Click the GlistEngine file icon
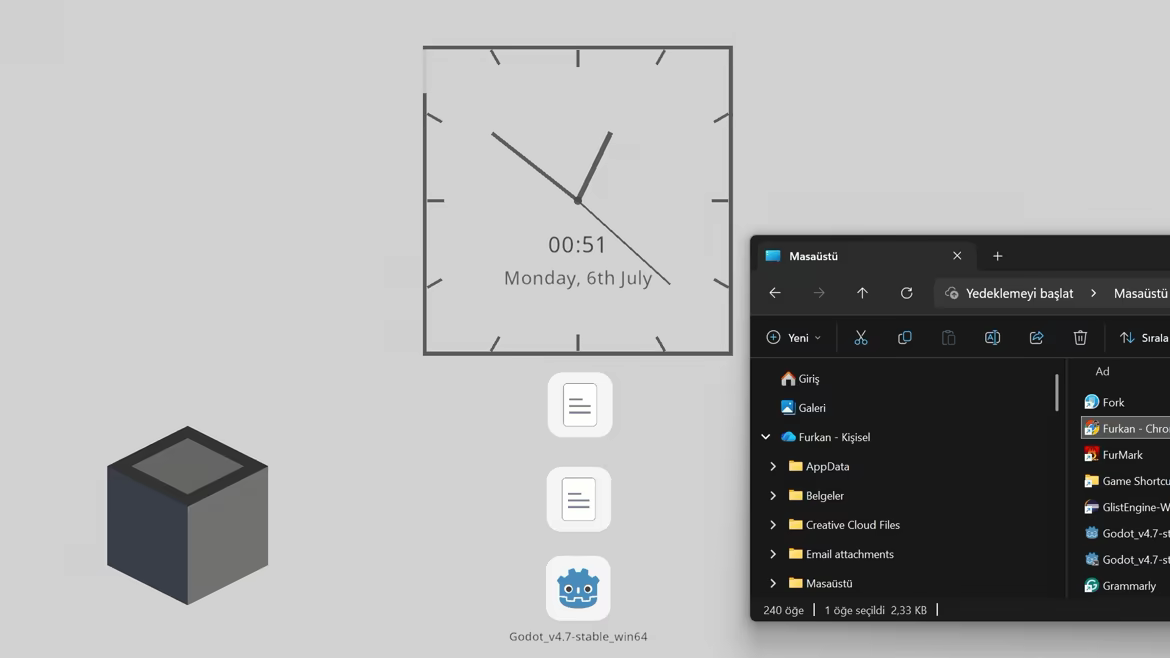The width and height of the screenshot is (1170, 658). coord(1092,507)
